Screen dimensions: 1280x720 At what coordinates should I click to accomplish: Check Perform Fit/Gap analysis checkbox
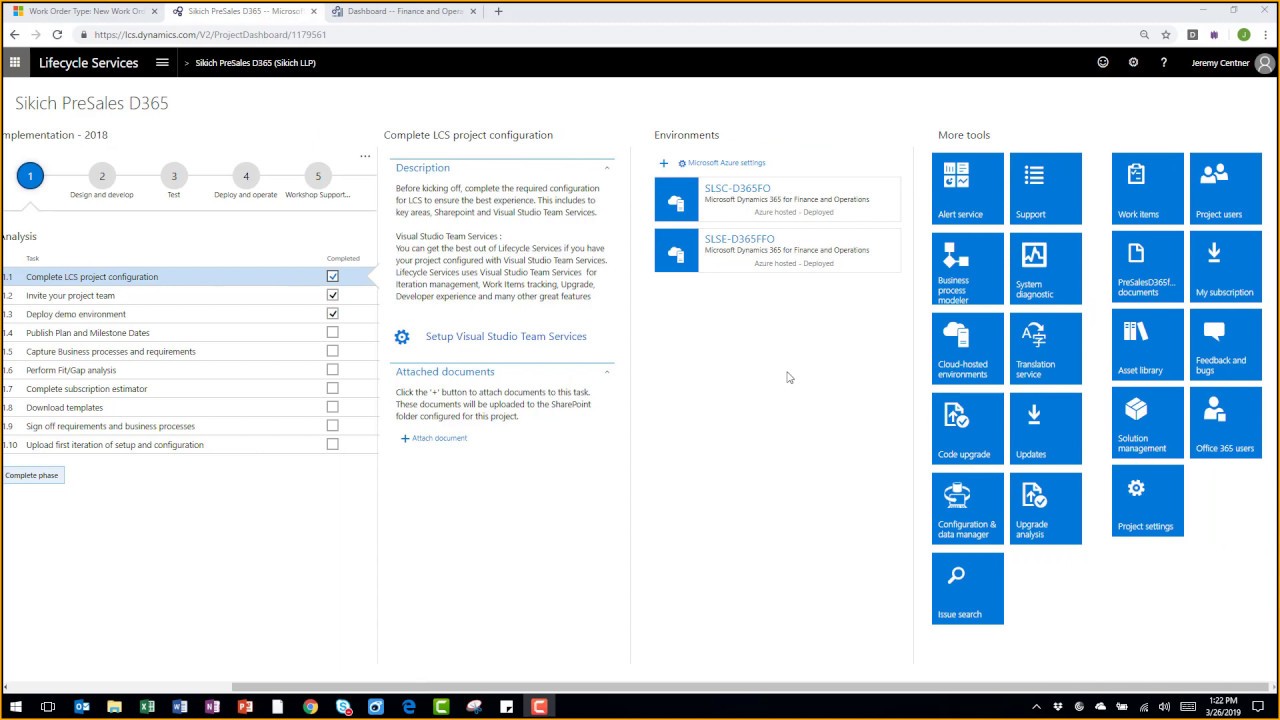tap(332, 369)
